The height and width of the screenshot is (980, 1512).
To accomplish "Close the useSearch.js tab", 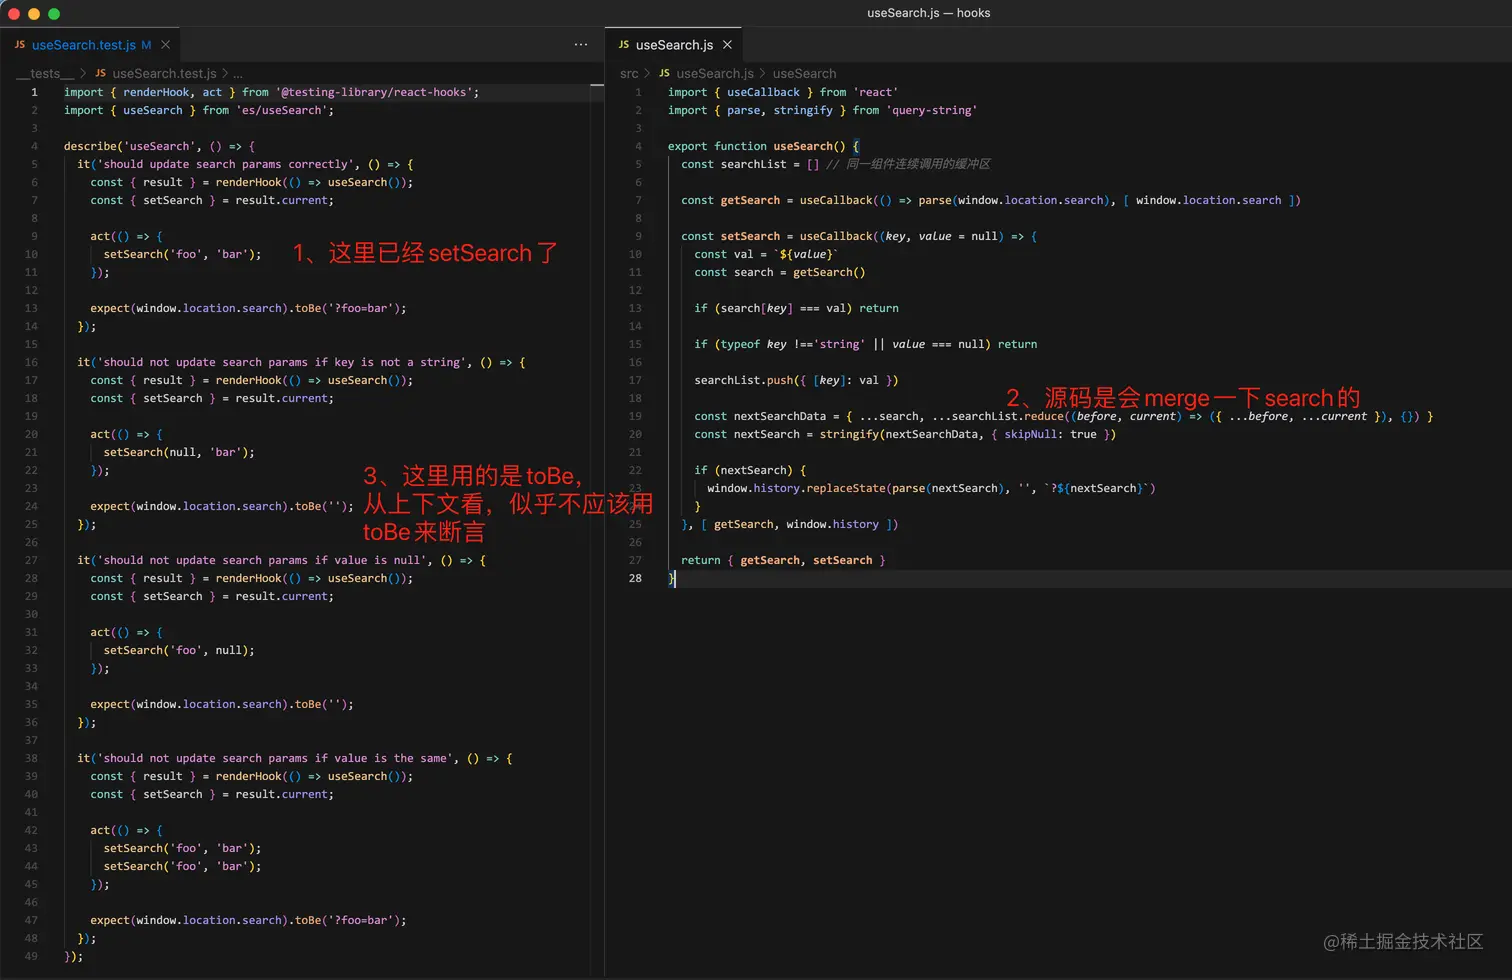I will [x=727, y=45].
